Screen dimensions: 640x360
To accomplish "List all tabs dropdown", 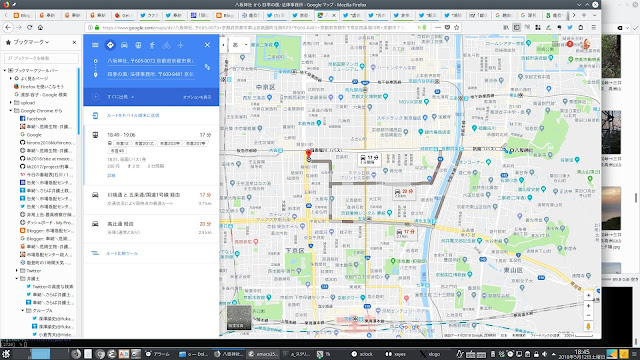I will tap(594, 15).
